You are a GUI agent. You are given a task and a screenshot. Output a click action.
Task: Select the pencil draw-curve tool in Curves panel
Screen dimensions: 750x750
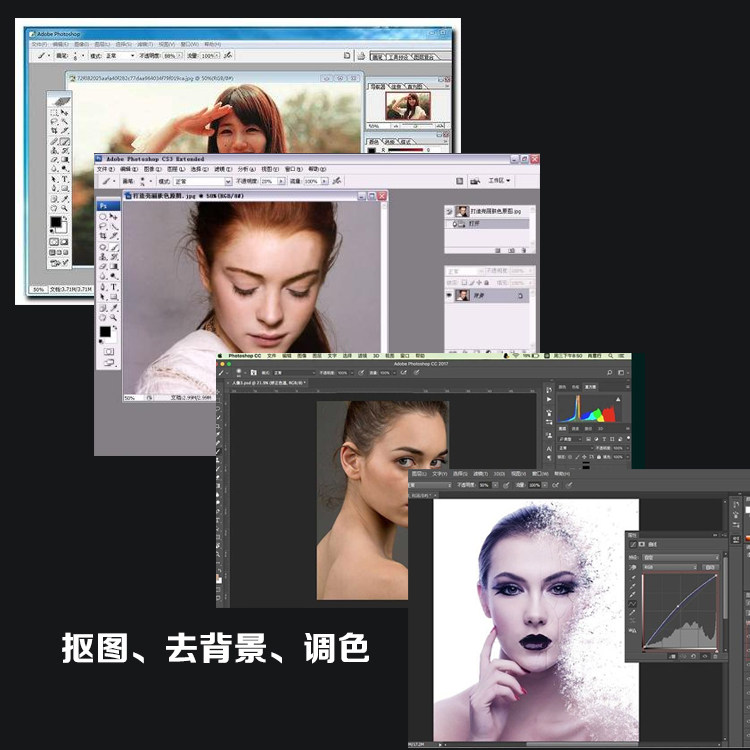[x=632, y=612]
